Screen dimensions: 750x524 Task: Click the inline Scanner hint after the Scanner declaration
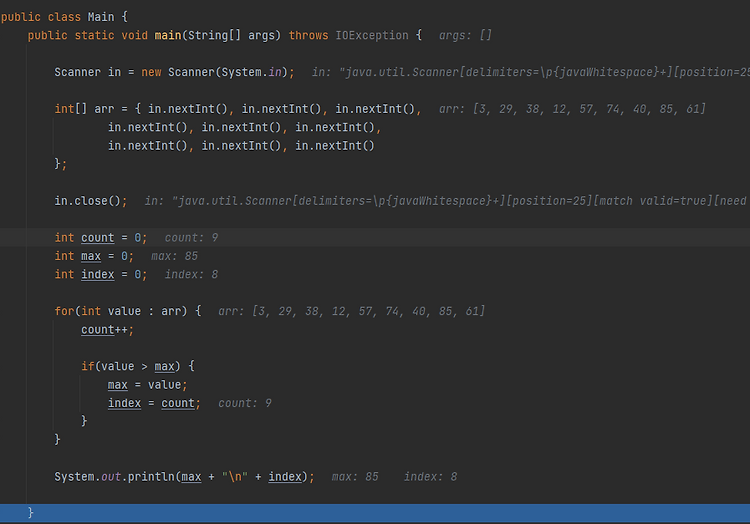(530, 72)
